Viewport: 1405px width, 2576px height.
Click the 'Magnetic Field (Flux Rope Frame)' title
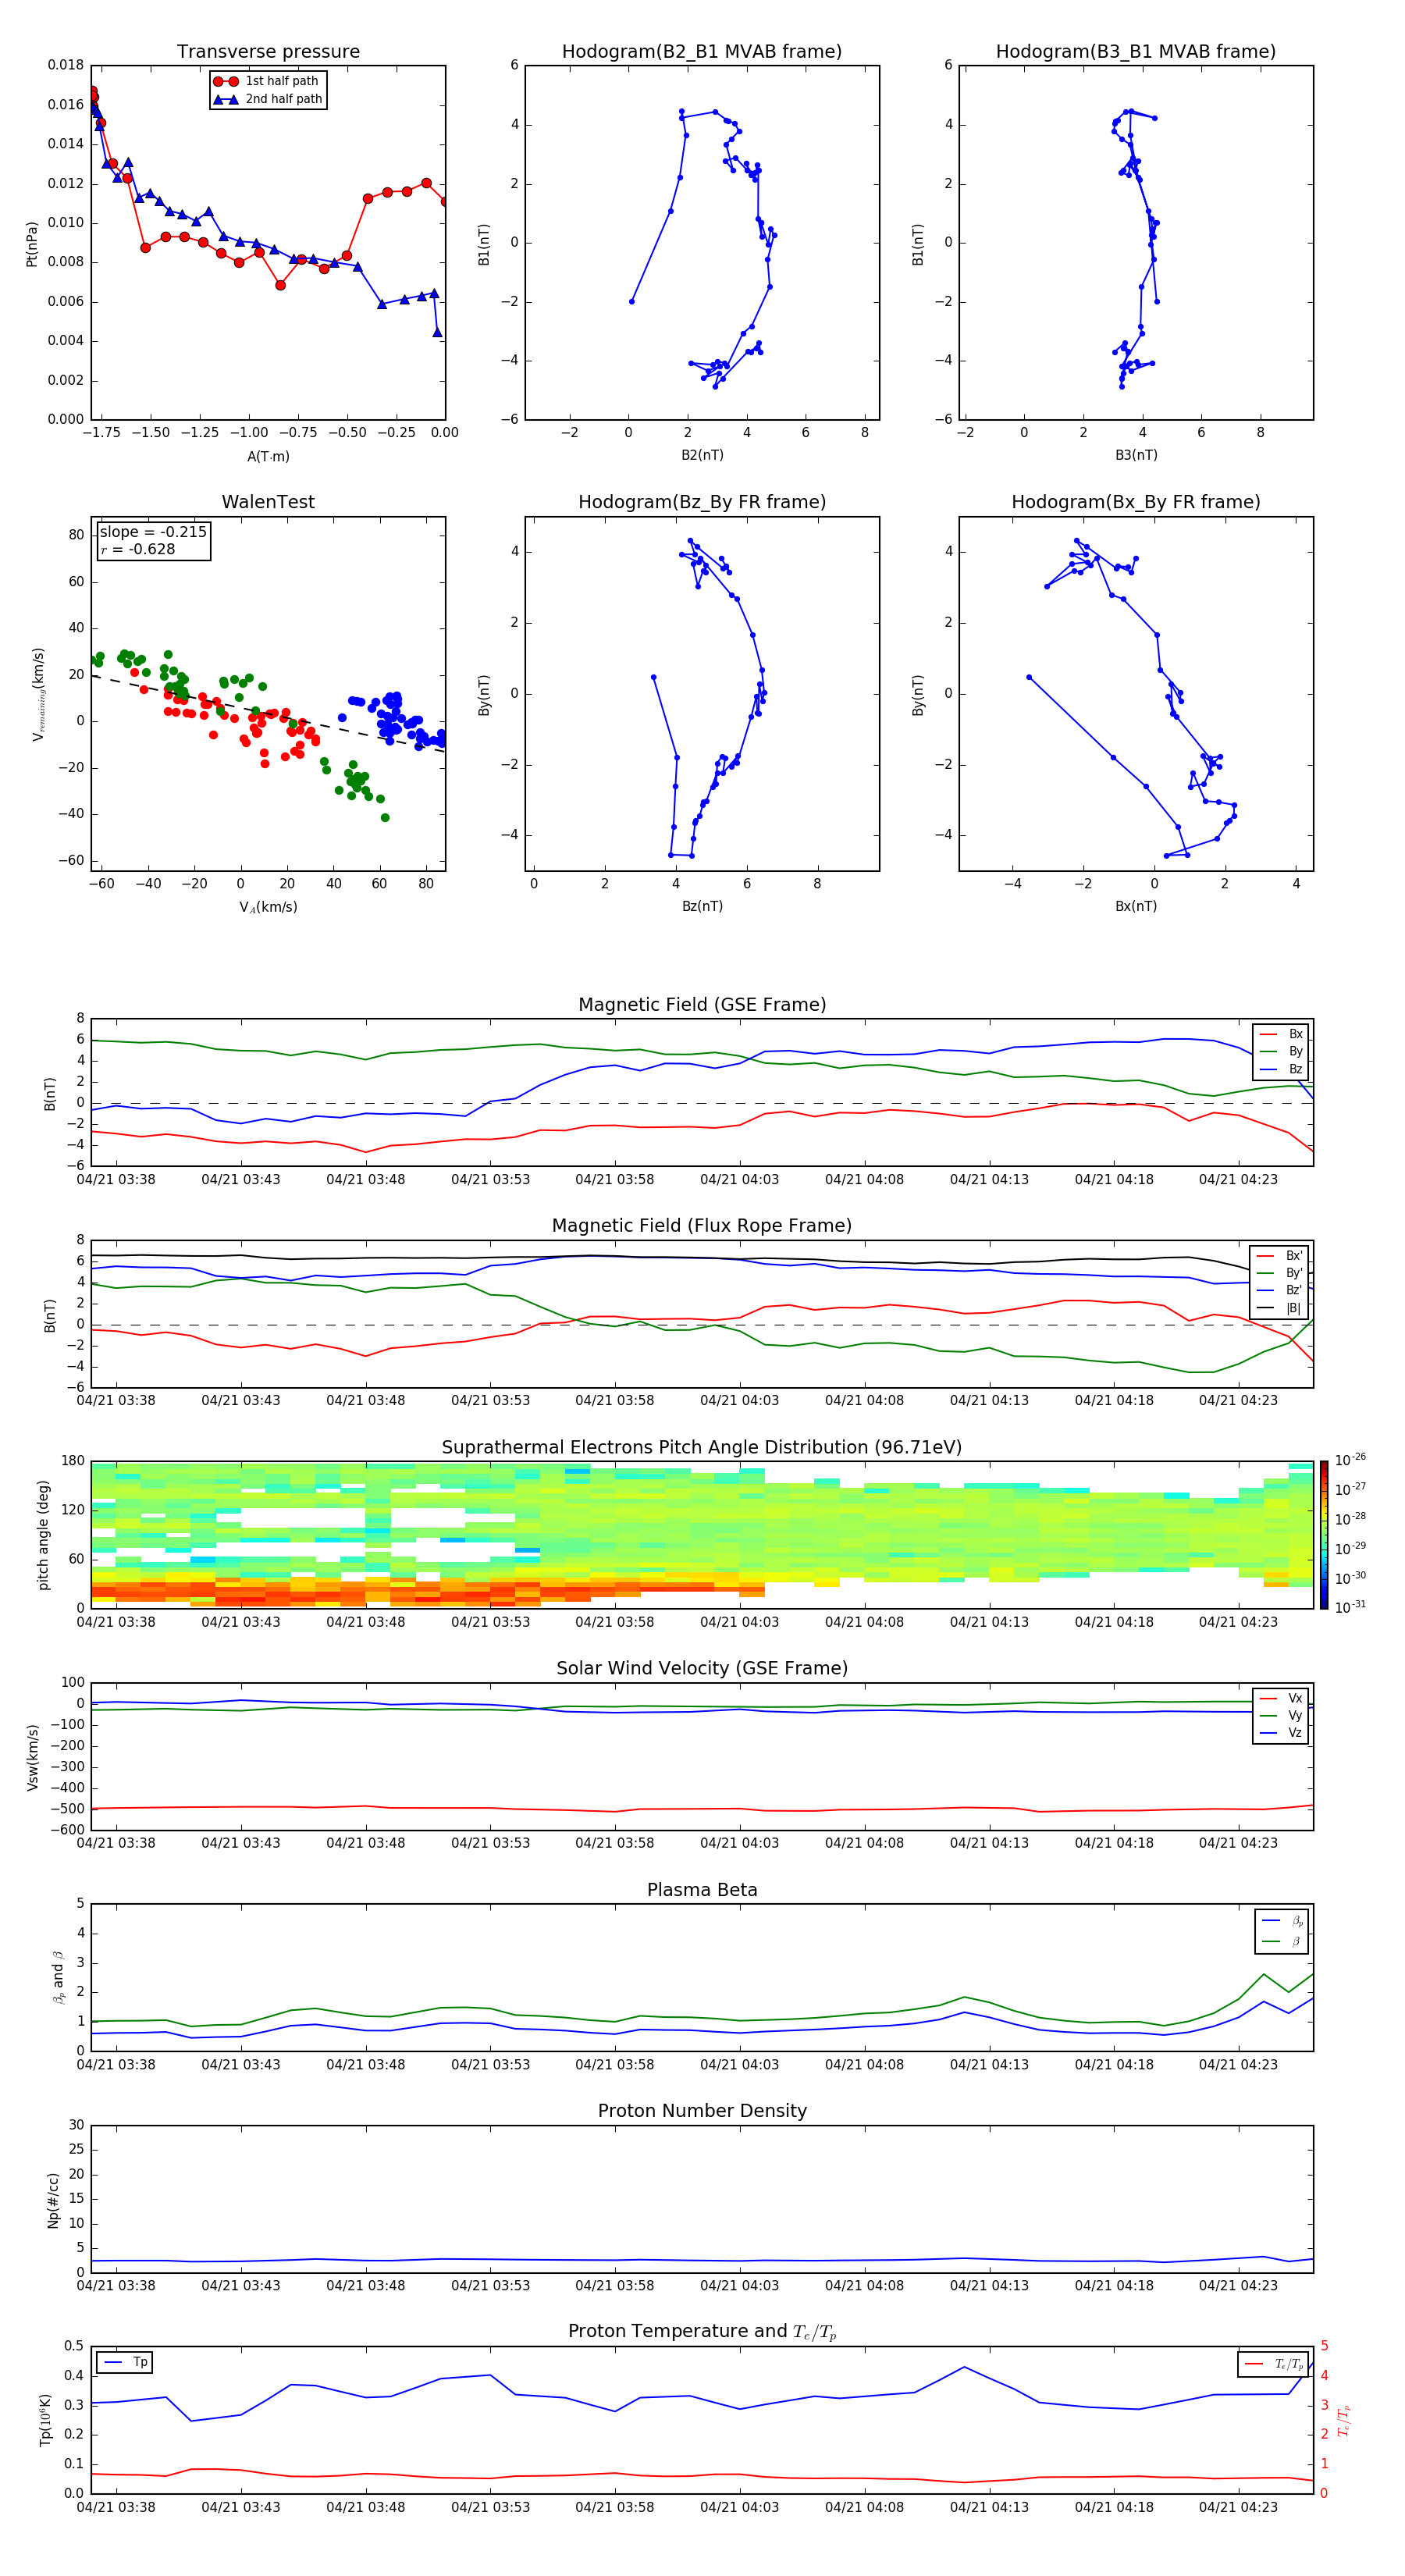702,1226
